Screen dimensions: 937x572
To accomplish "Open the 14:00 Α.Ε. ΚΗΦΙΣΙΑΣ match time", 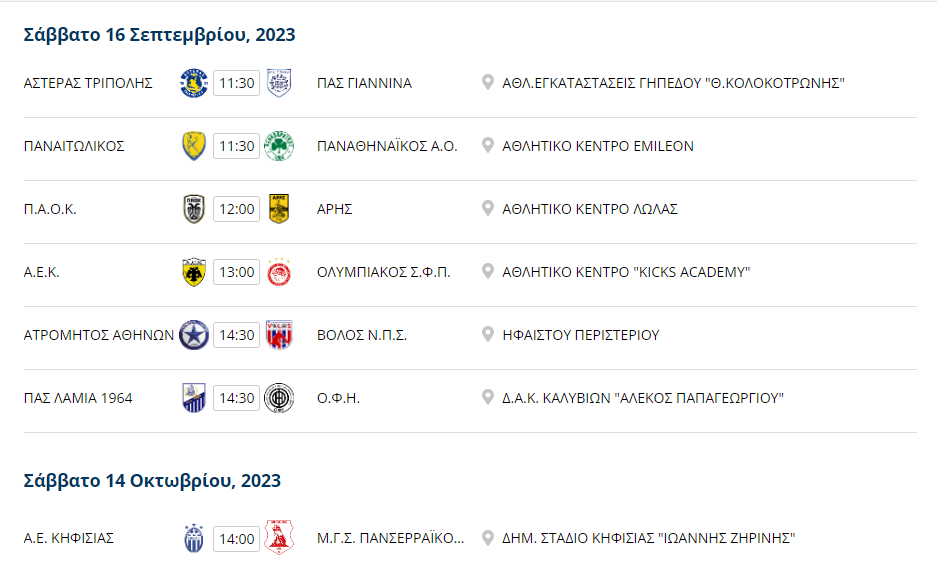I will pyautogui.click(x=237, y=539).
